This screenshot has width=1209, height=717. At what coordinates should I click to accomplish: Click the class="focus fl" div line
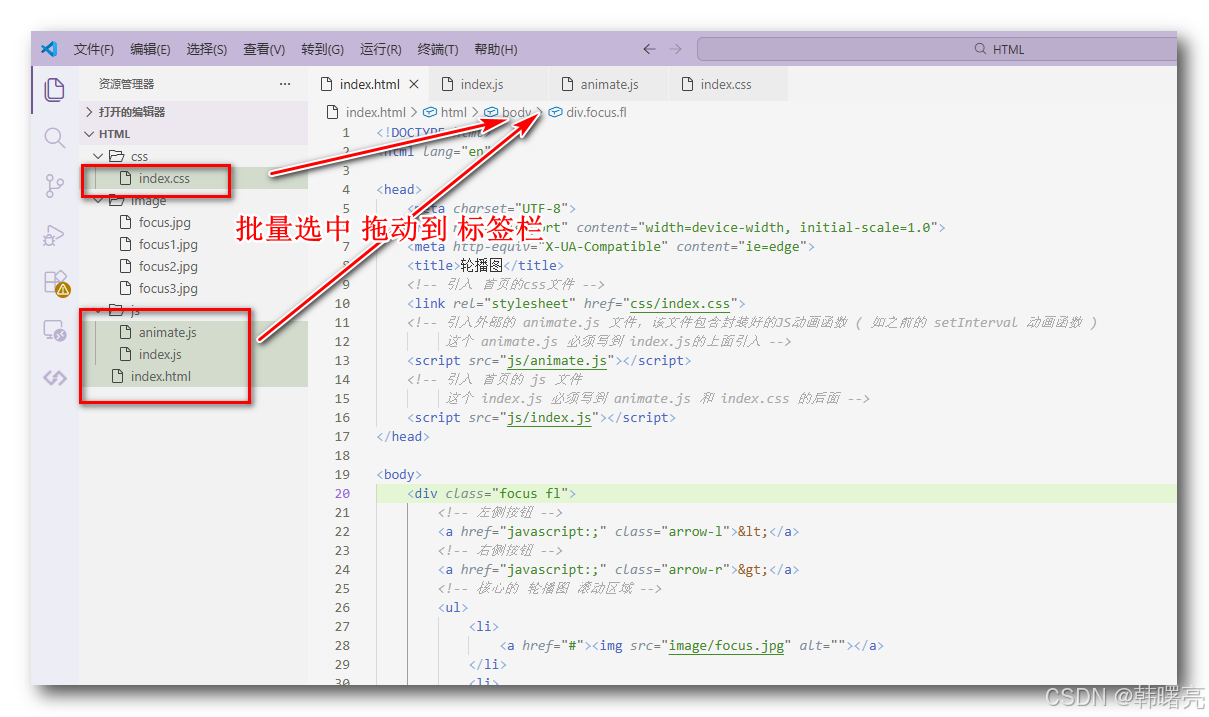click(491, 493)
